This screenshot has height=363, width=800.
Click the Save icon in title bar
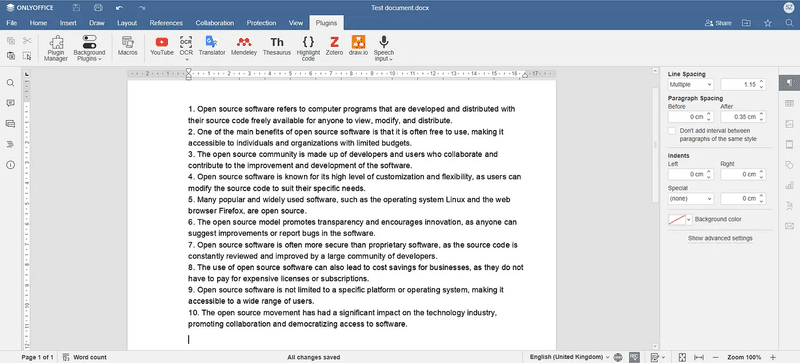[x=77, y=8]
